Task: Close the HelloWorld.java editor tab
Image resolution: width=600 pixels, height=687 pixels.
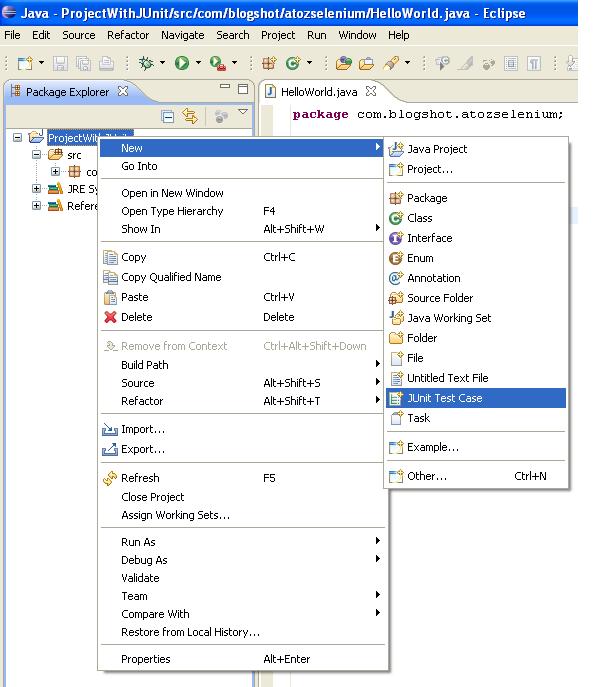Action: [x=371, y=91]
